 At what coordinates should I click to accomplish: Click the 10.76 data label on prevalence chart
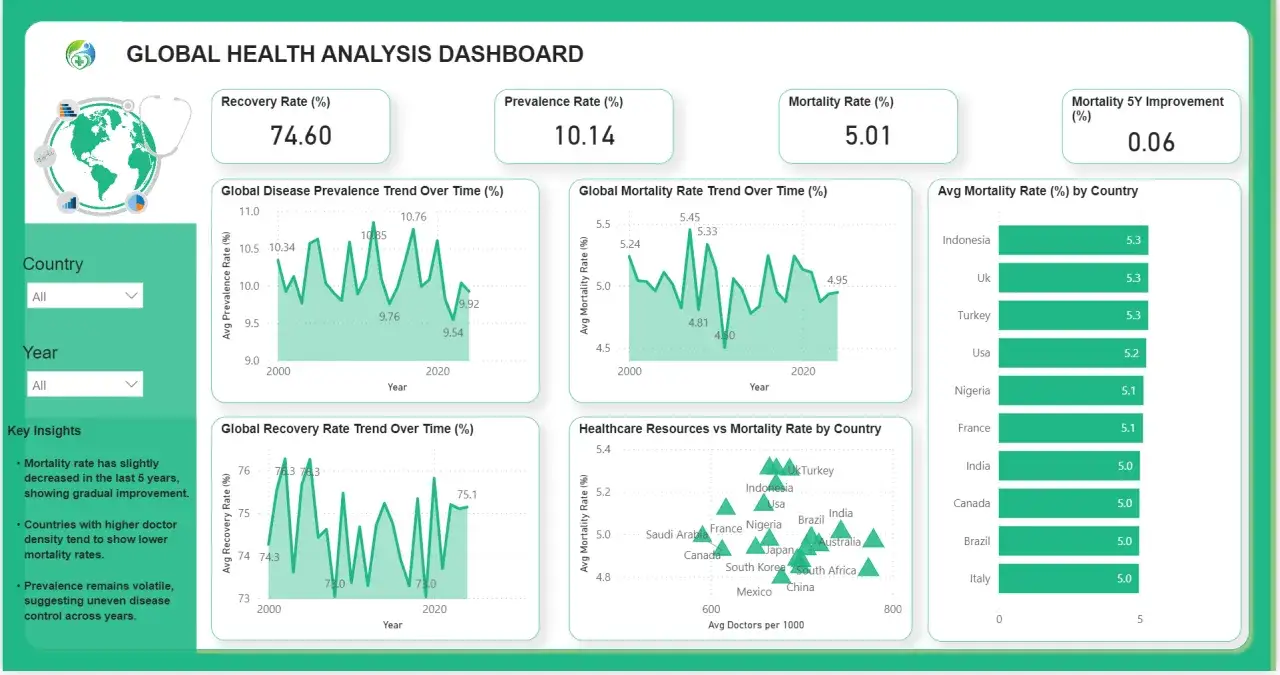413,217
